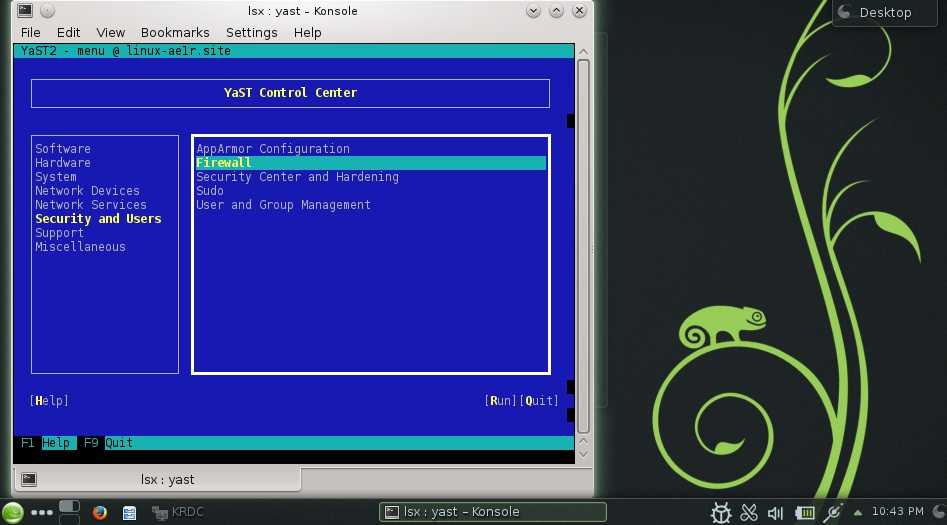
Task: Click the YaST2 - menu @ linux-aelr.site header
Action: [x=126, y=51]
